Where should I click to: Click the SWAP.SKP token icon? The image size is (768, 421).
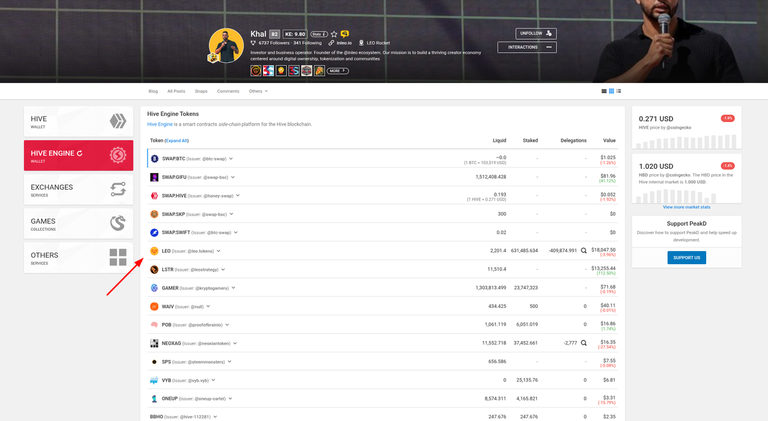pyautogui.click(x=154, y=214)
